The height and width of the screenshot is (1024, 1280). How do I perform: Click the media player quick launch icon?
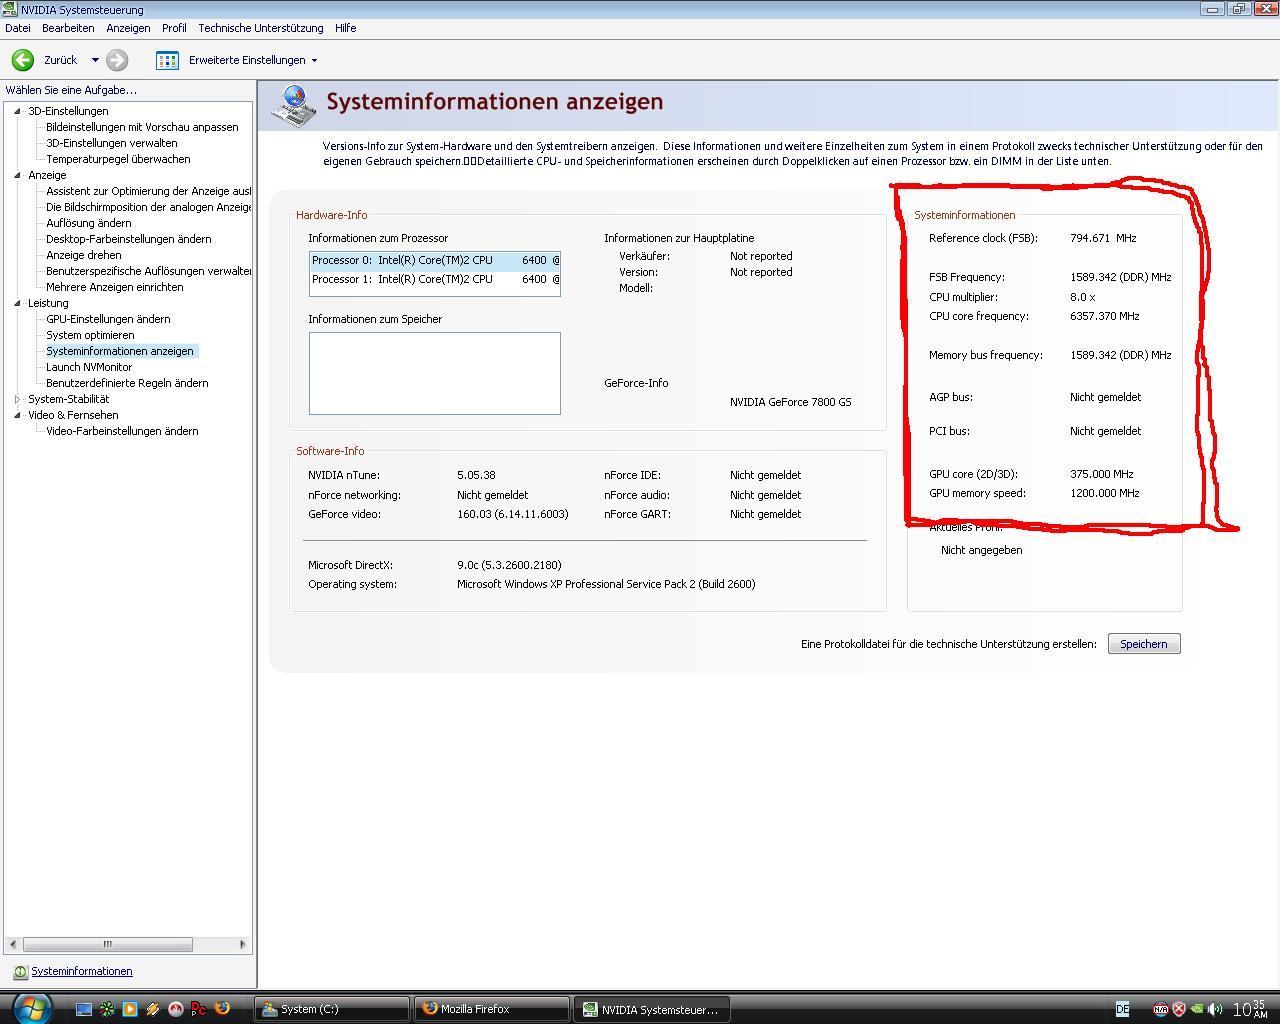(130, 1009)
